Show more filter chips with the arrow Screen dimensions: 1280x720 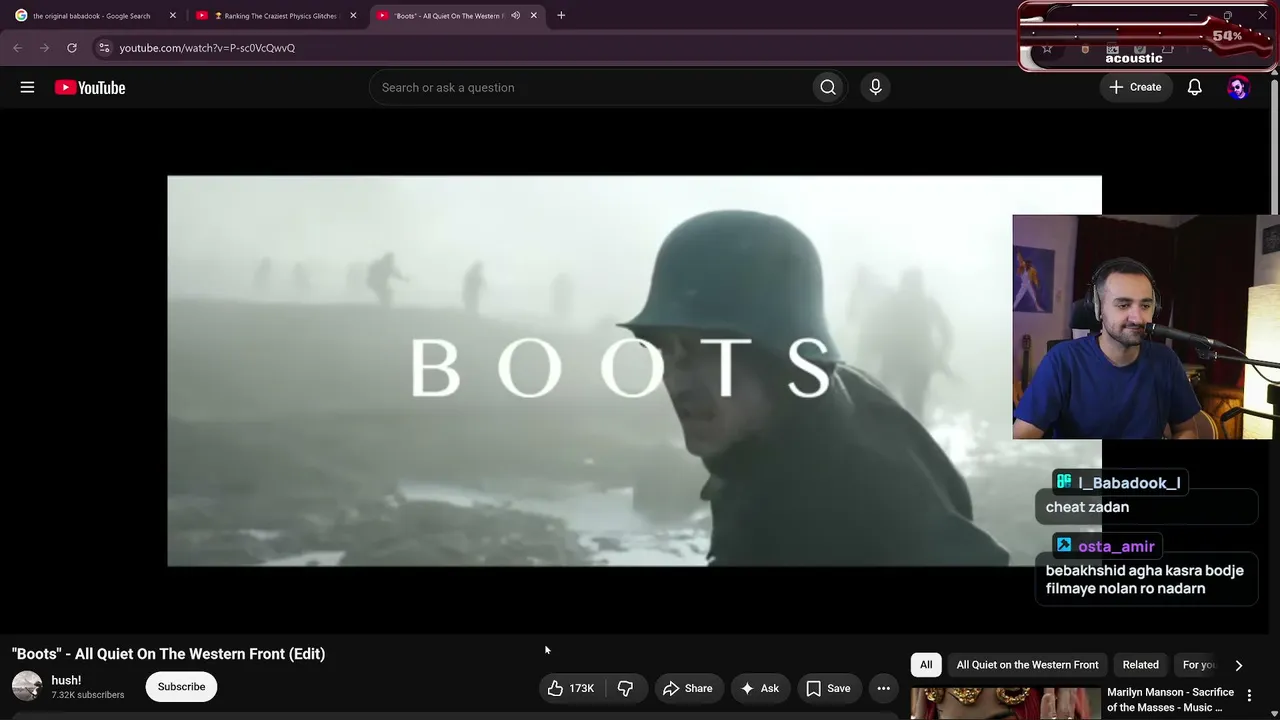pyautogui.click(x=1238, y=665)
